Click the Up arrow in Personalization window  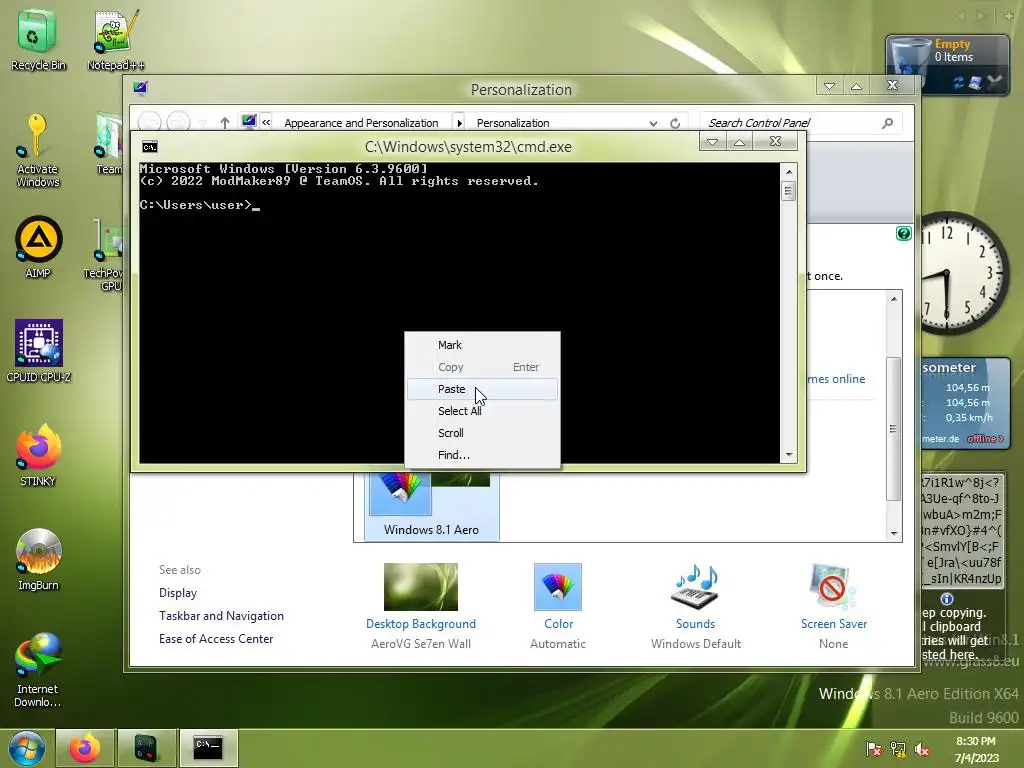coord(225,123)
